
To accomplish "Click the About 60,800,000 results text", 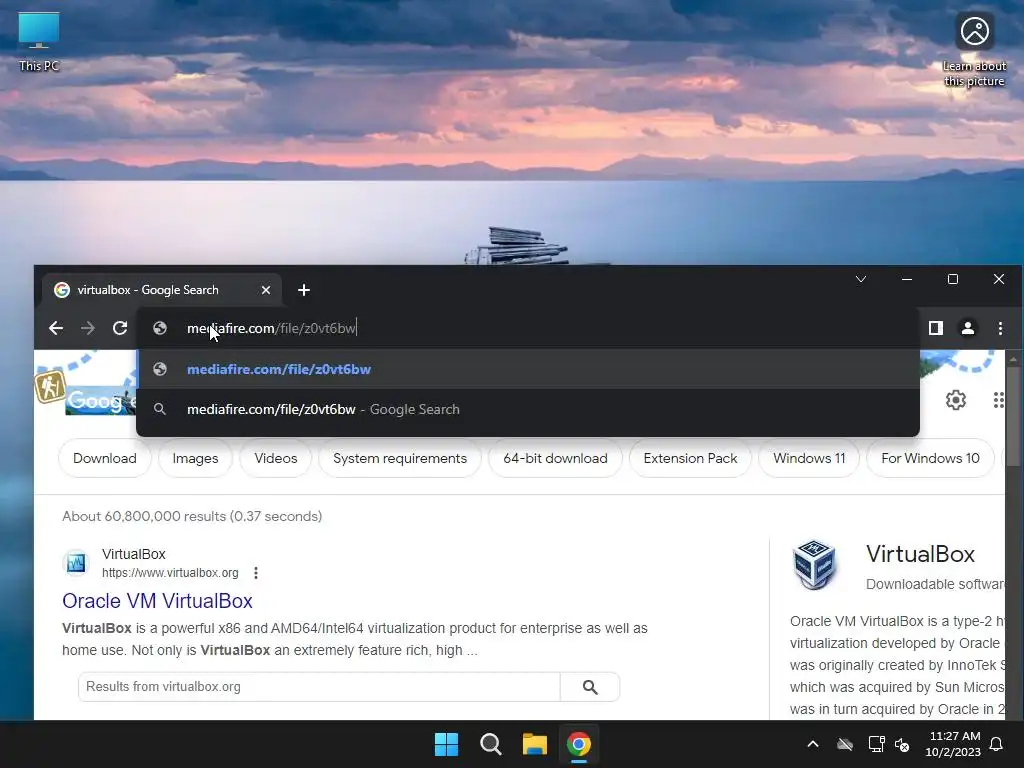I will (192, 516).
